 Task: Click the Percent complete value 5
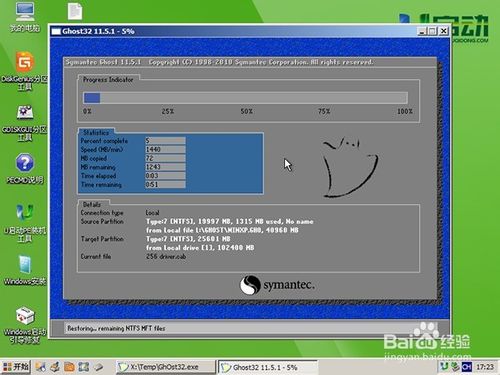[165, 141]
